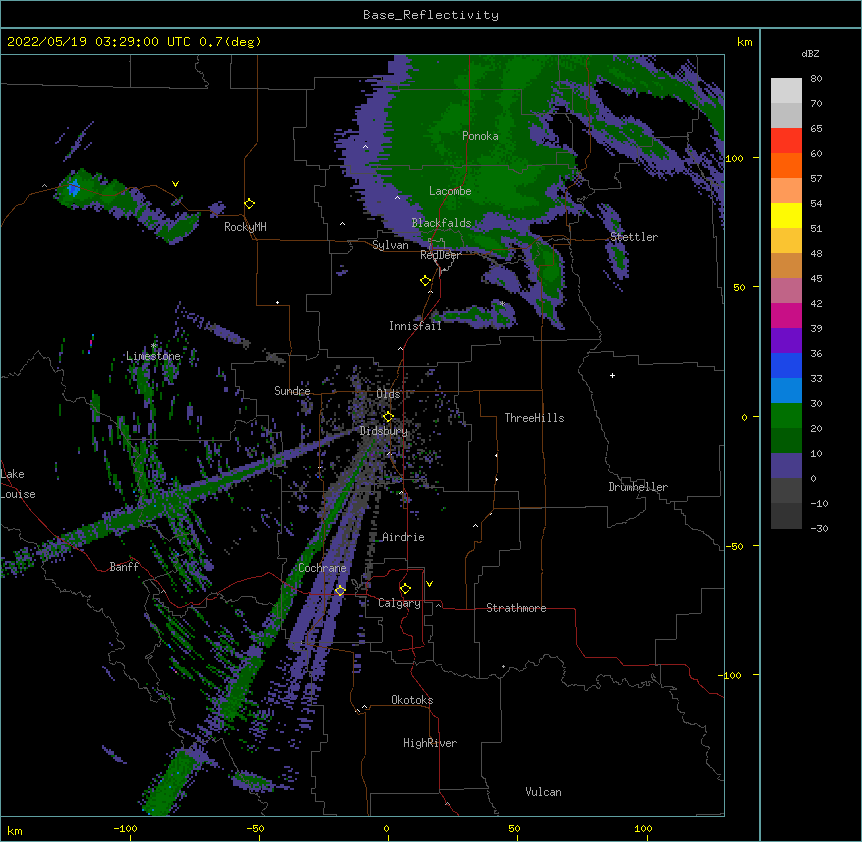This screenshot has width=862, height=842.
Task: Click the Limestone label
Action: pyautogui.click(x=153, y=356)
